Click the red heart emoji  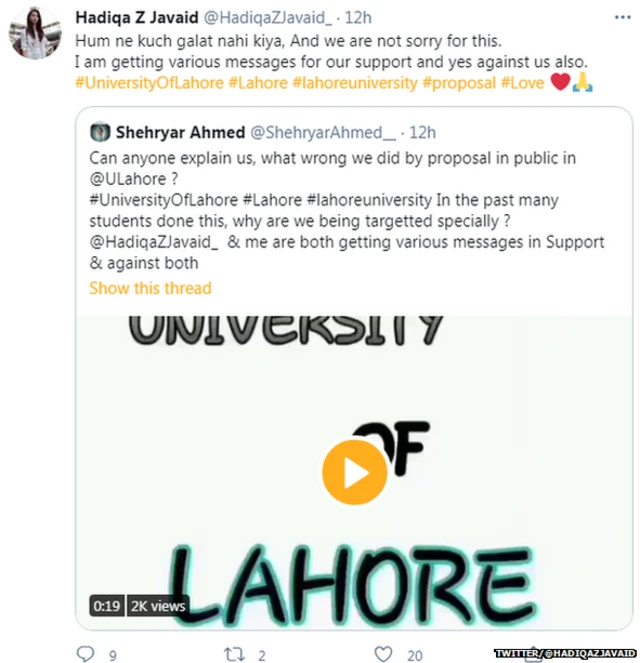(x=560, y=82)
